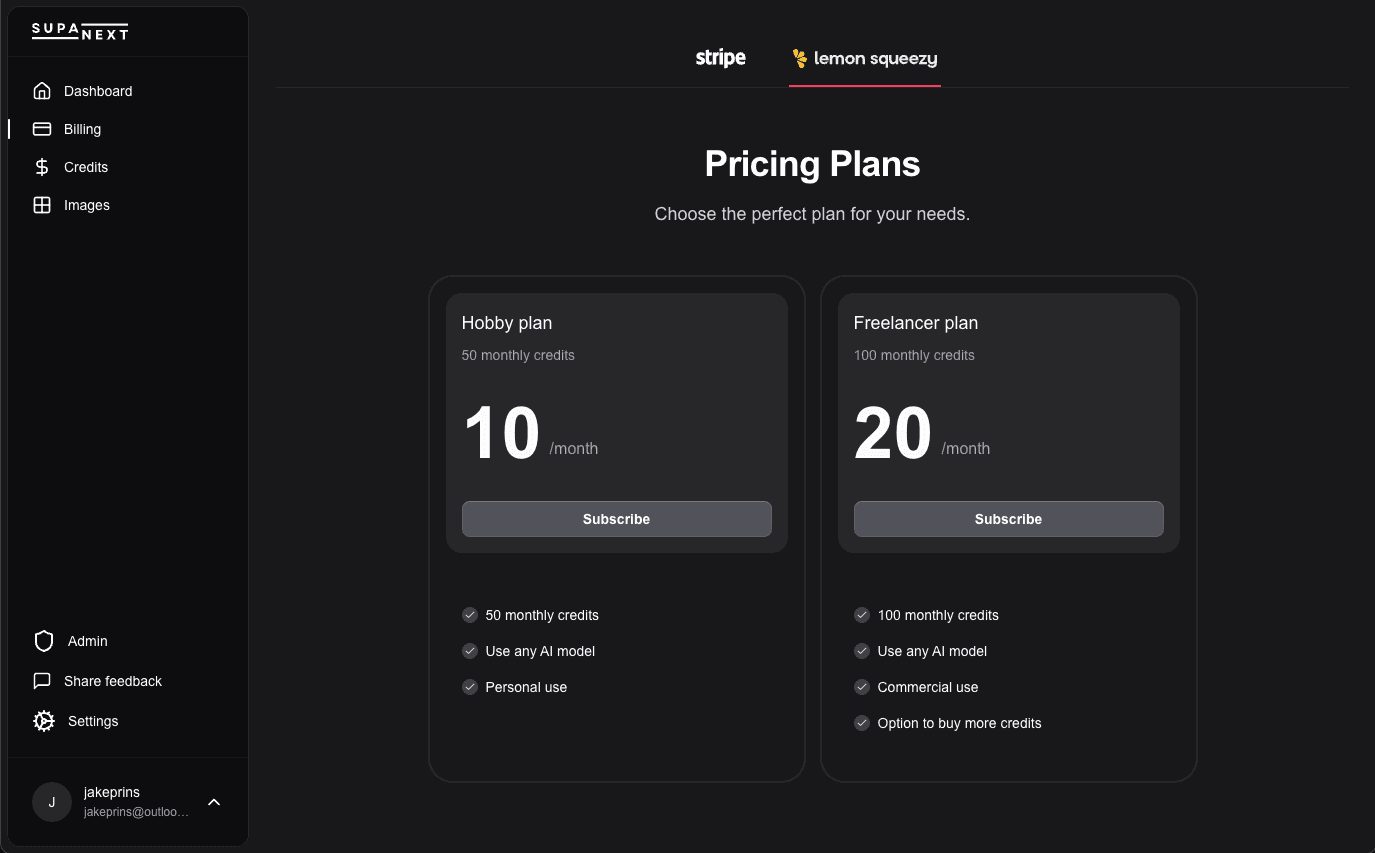Open the Share feedback link text
This screenshot has width=1375, height=853.
click(113, 681)
